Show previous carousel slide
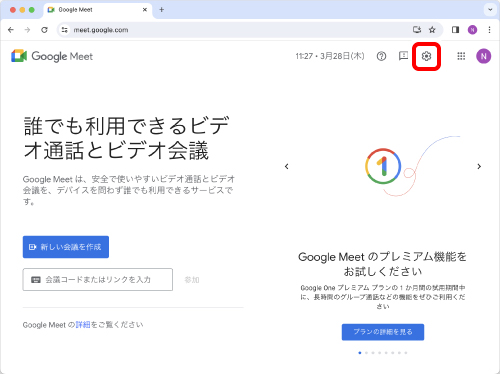The width and height of the screenshot is (500, 374). tap(287, 166)
